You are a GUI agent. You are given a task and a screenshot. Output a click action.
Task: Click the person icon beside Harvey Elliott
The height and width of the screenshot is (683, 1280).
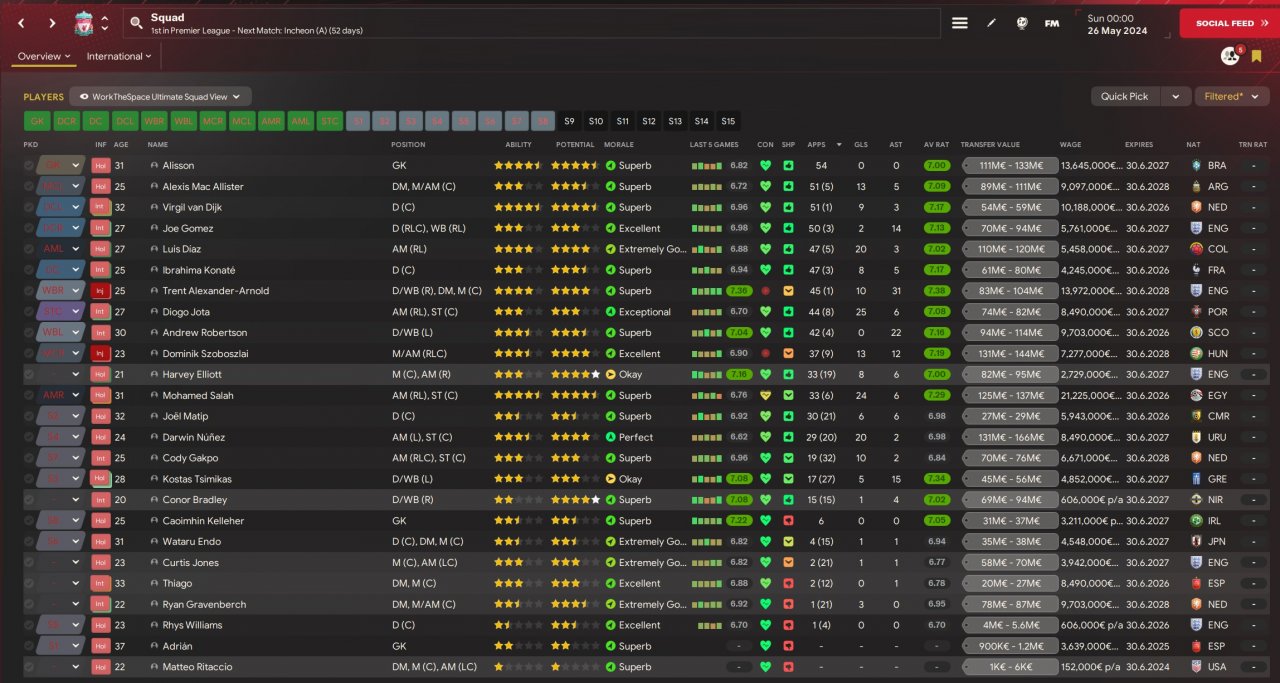154,375
